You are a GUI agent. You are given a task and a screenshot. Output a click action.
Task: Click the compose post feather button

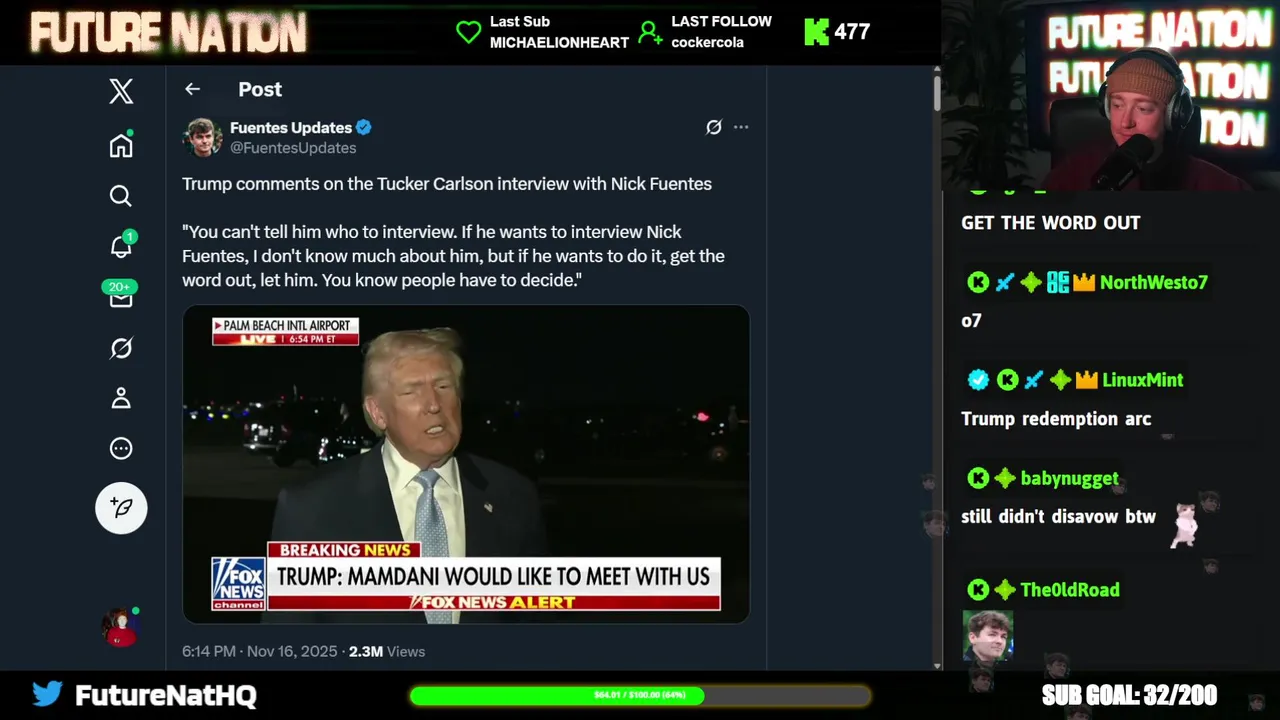(121, 508)
